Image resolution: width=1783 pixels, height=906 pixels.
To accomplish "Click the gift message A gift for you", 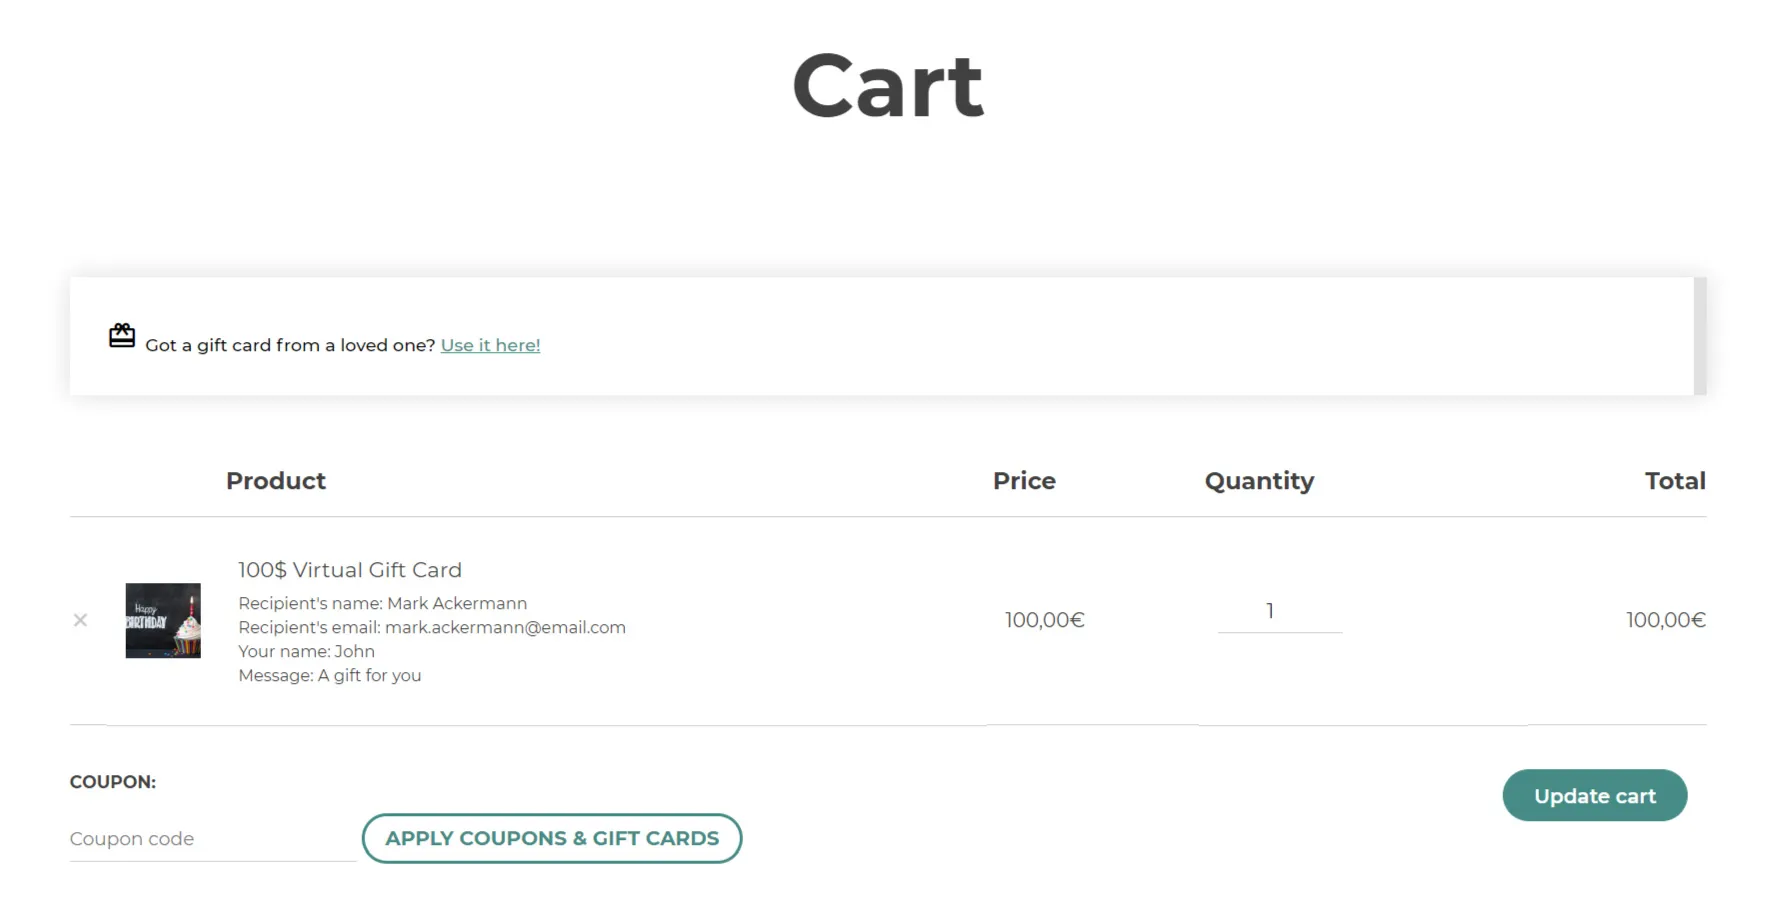I will [330, 675].
